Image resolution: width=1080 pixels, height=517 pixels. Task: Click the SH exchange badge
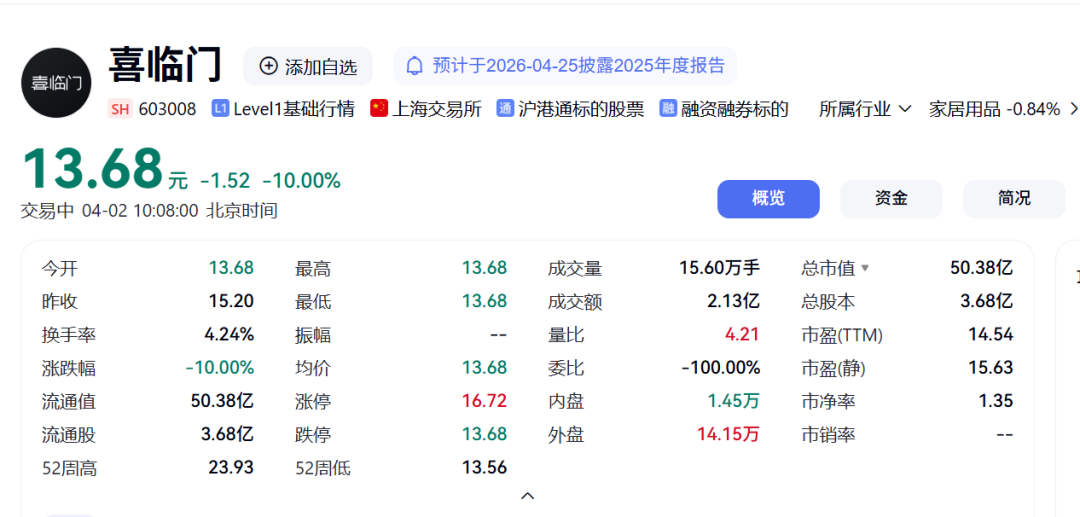[x=120, y=109]
